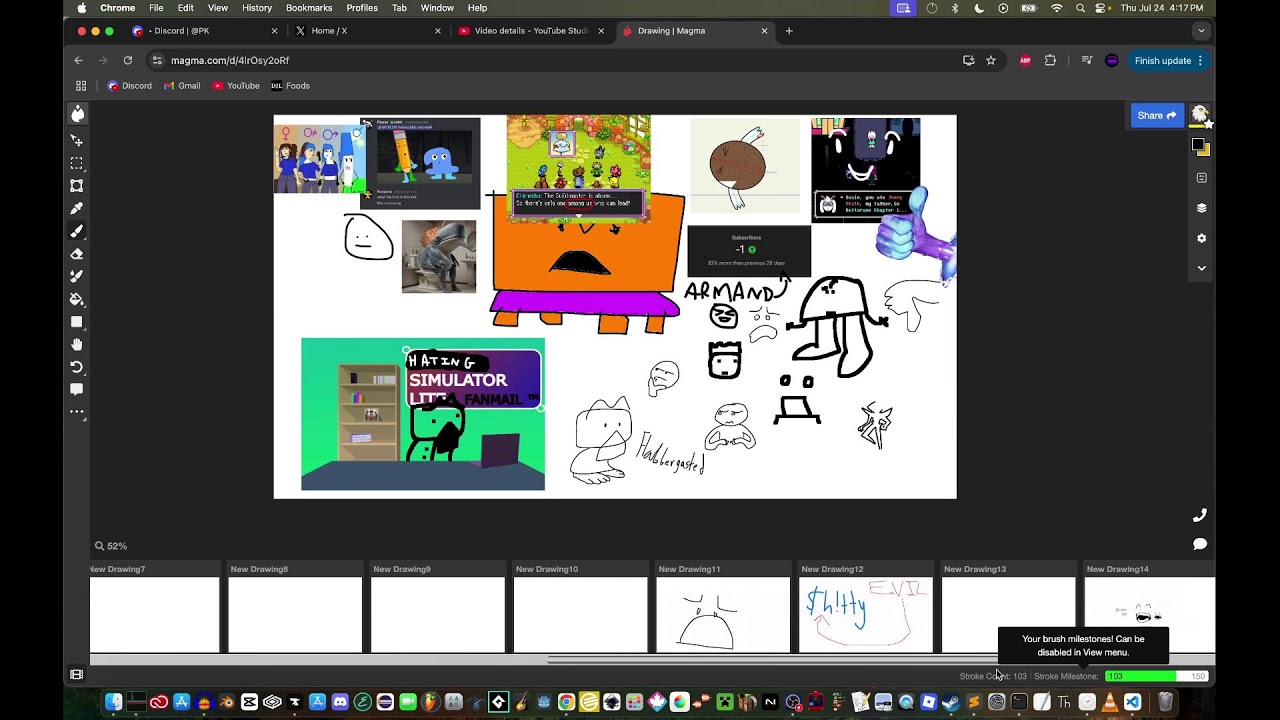The width and height of the screenshot is (1280, 720).
Task: Open a new Chrome tab
Action: point(789,31)
